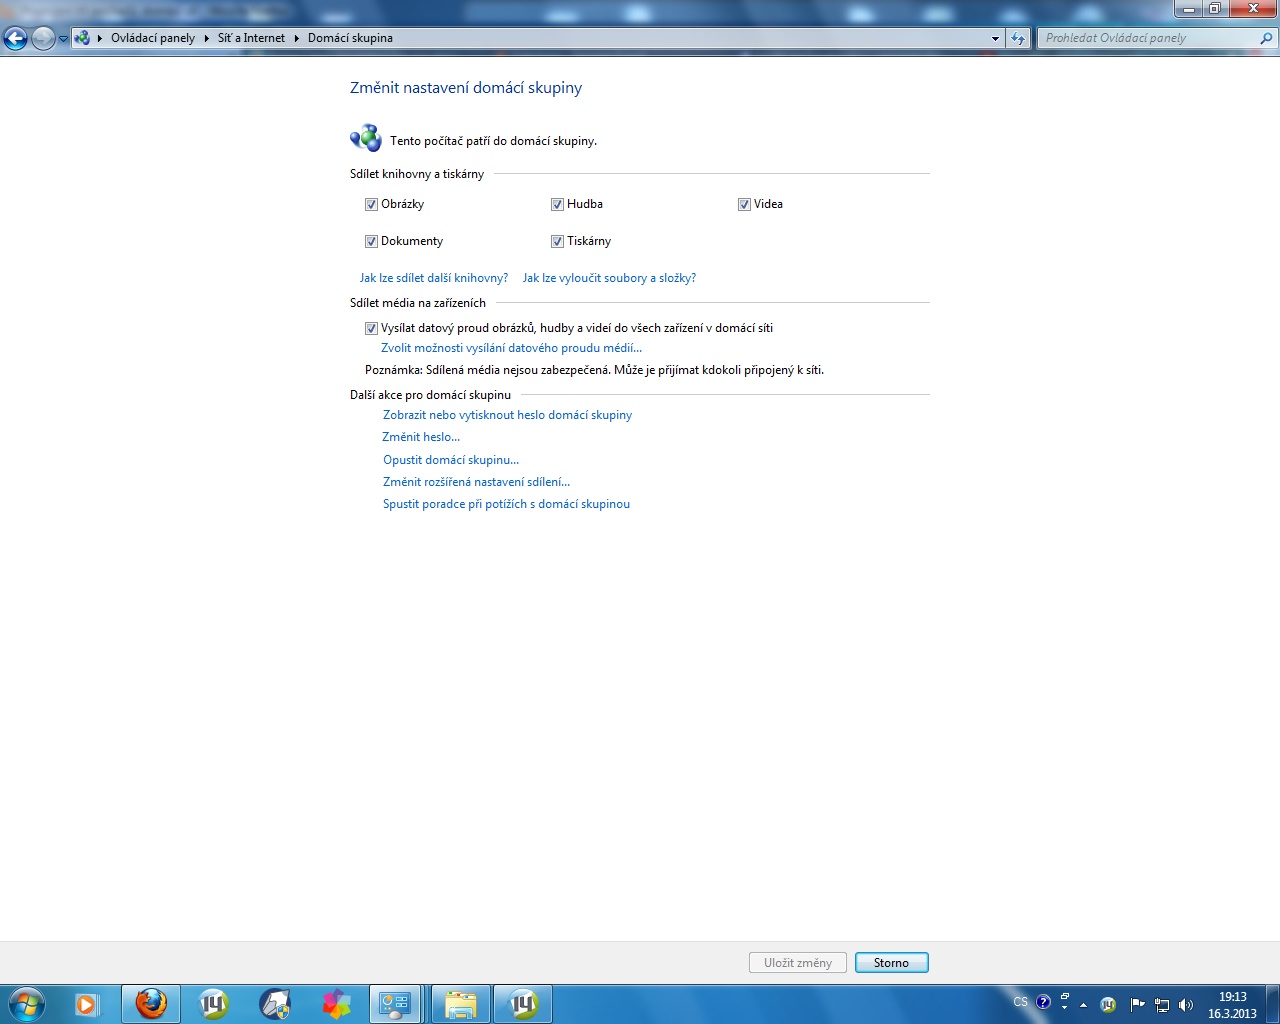1280x1024 pixels.
Task: Click the Změnit heslo link
Action: pos(421,437)
